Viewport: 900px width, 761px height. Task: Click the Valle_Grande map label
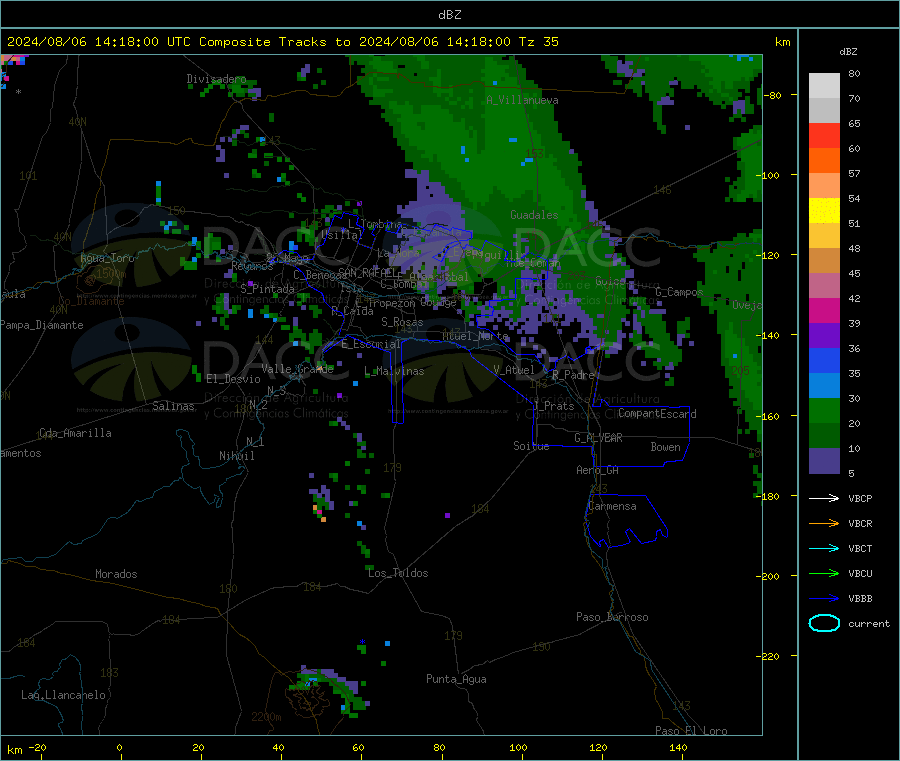[297, 369]
